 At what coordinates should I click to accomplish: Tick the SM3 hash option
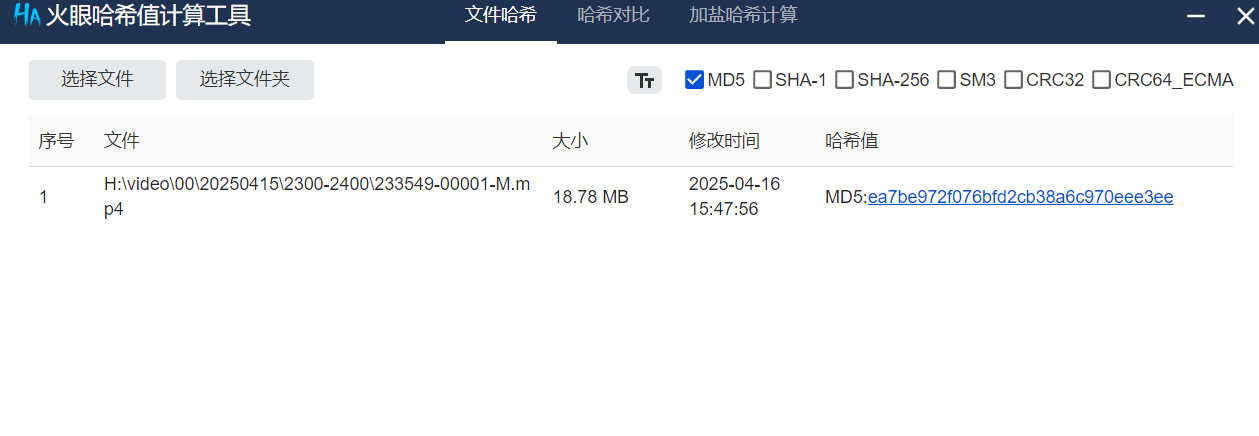click(946, 80)
